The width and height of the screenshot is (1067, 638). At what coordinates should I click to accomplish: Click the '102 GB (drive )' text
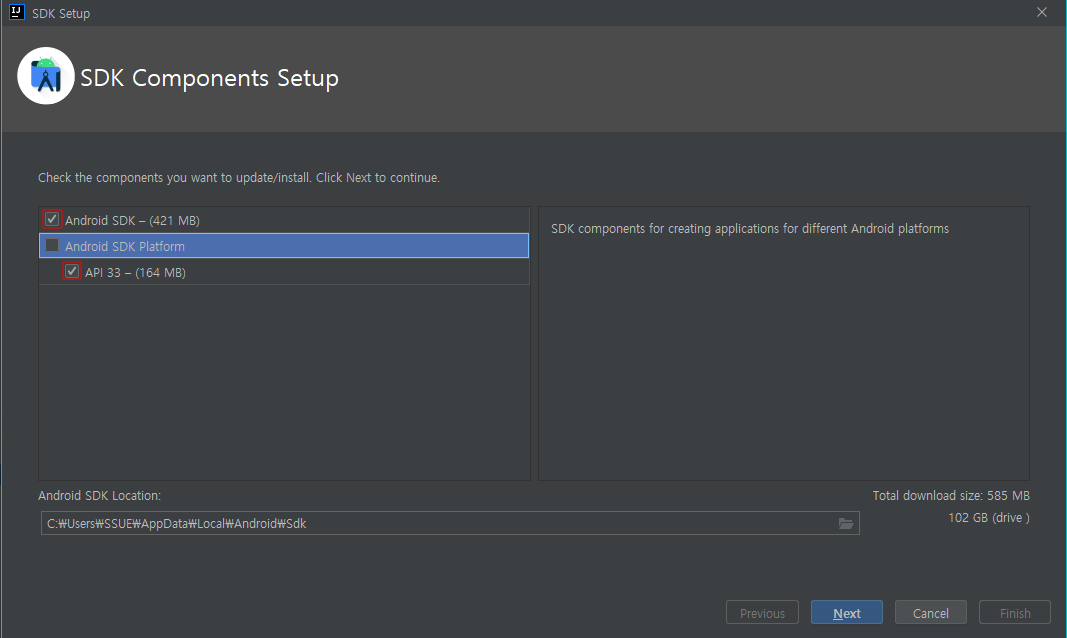coord(989,518)
